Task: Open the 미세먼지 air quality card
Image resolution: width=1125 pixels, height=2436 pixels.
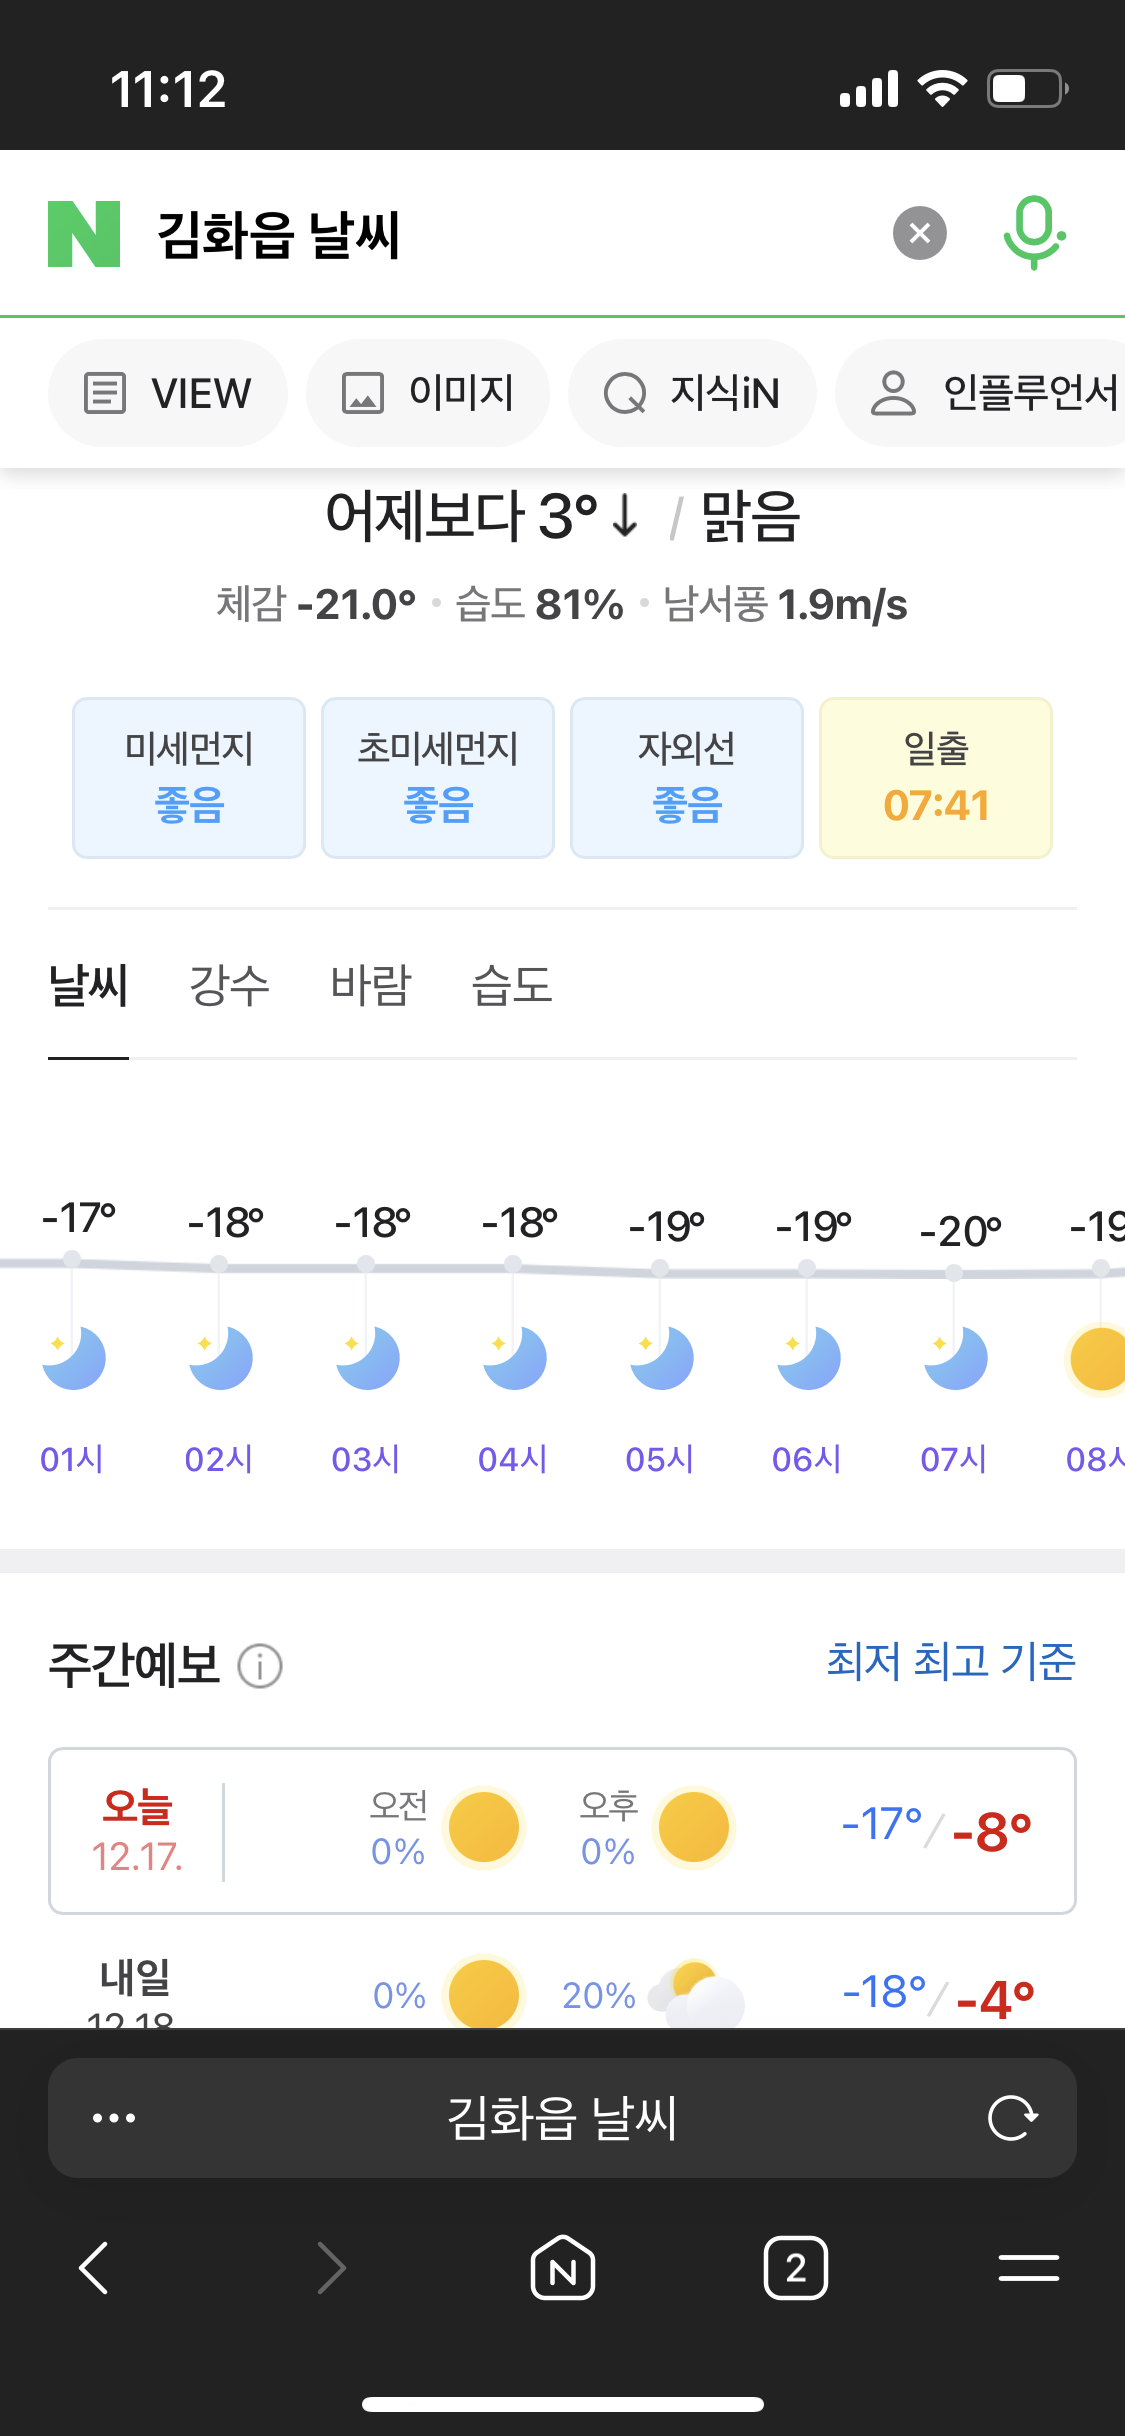Action: (x=189, y=777)
